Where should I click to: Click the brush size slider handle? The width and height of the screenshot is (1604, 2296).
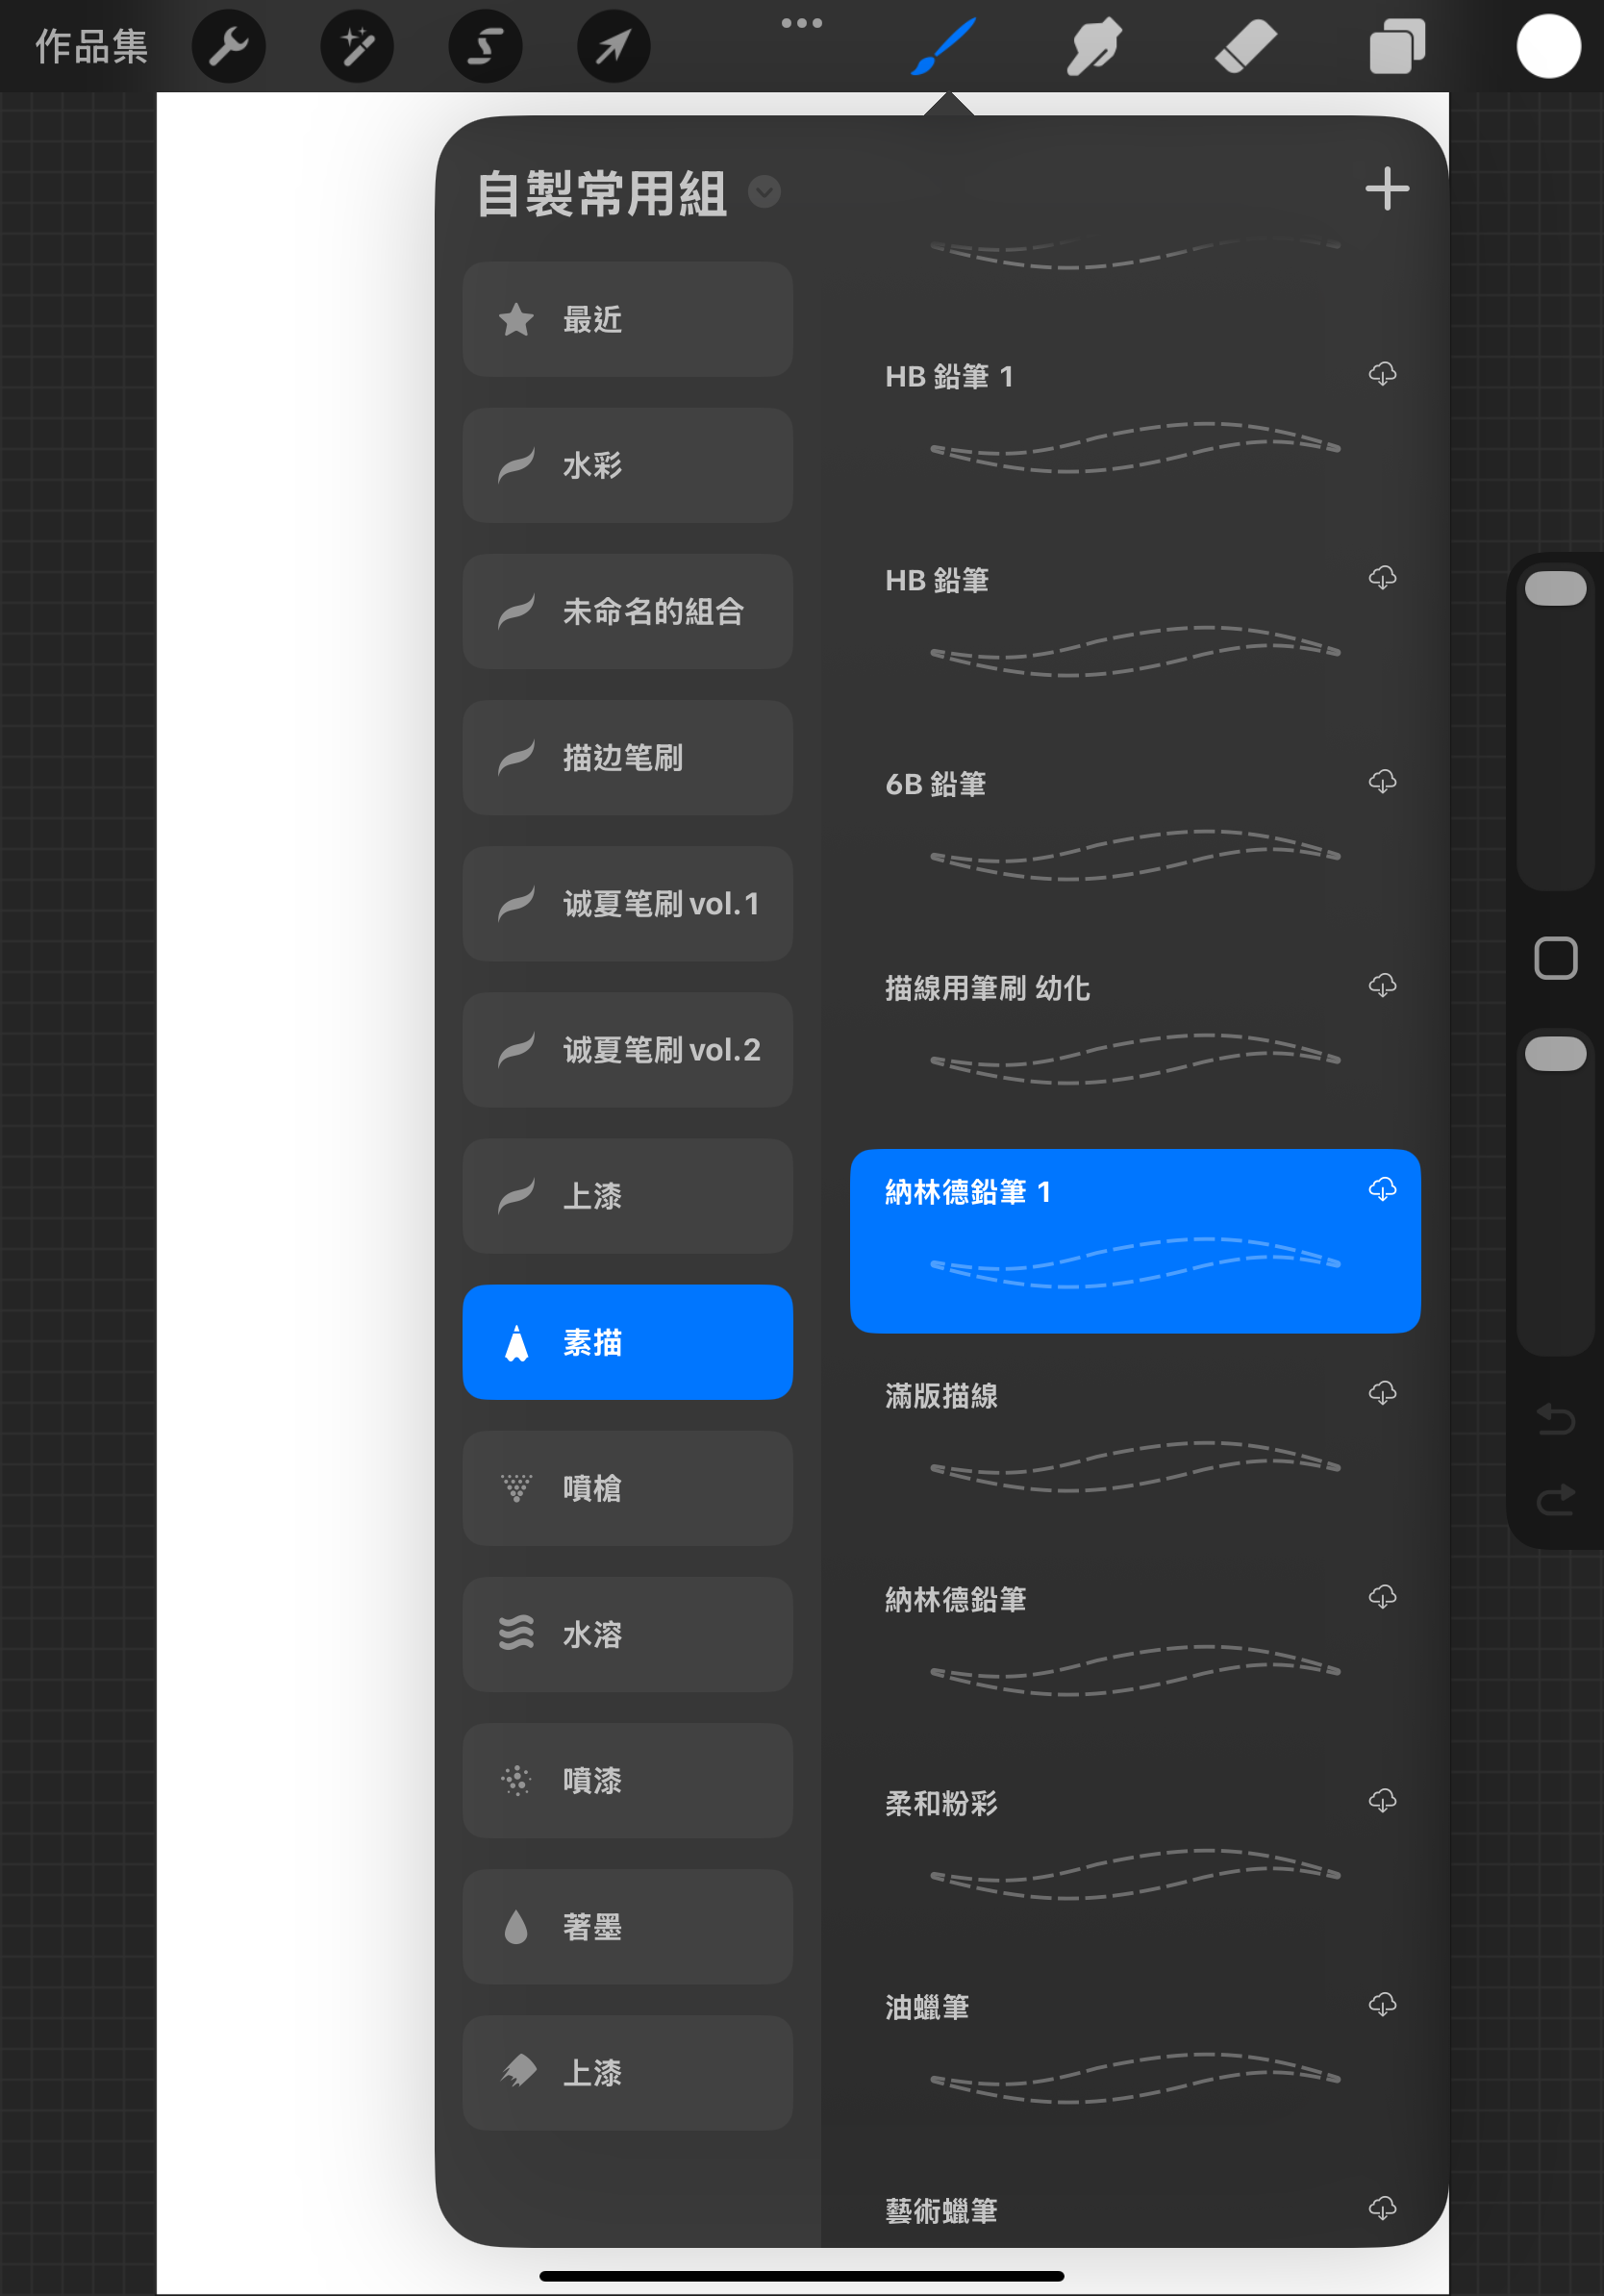1555,588
